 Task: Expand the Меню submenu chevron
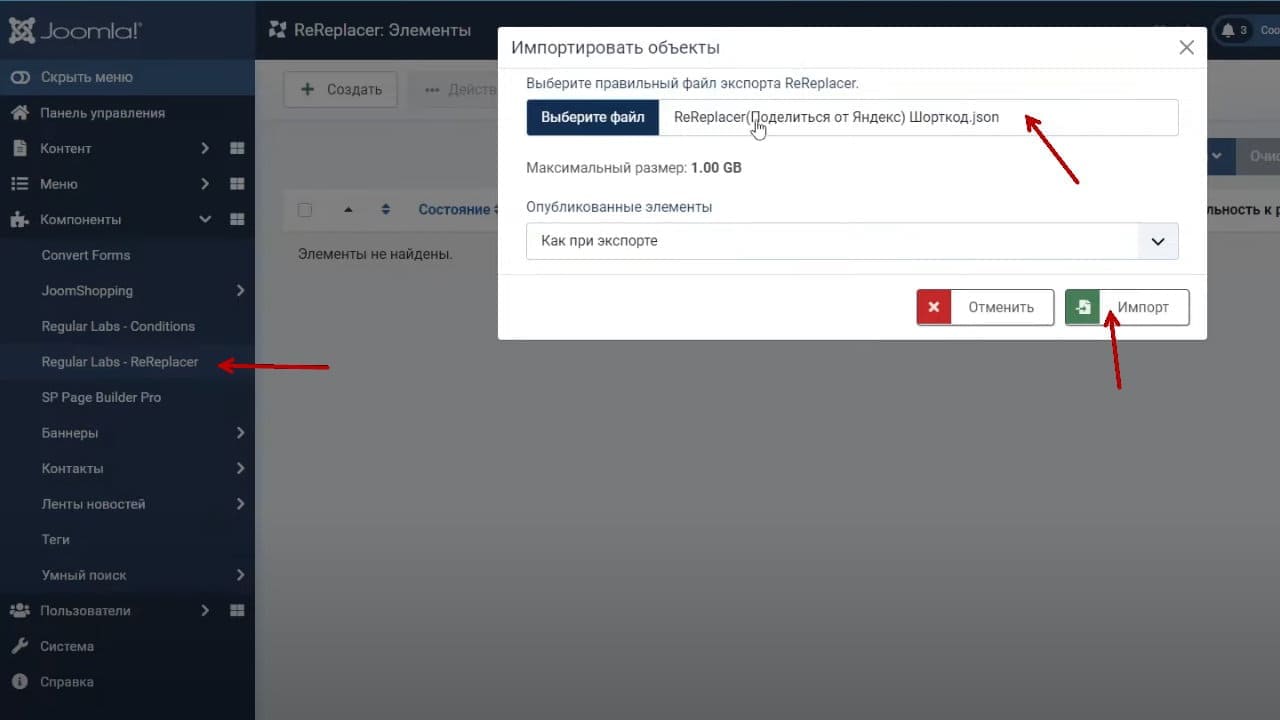point(205,184)
